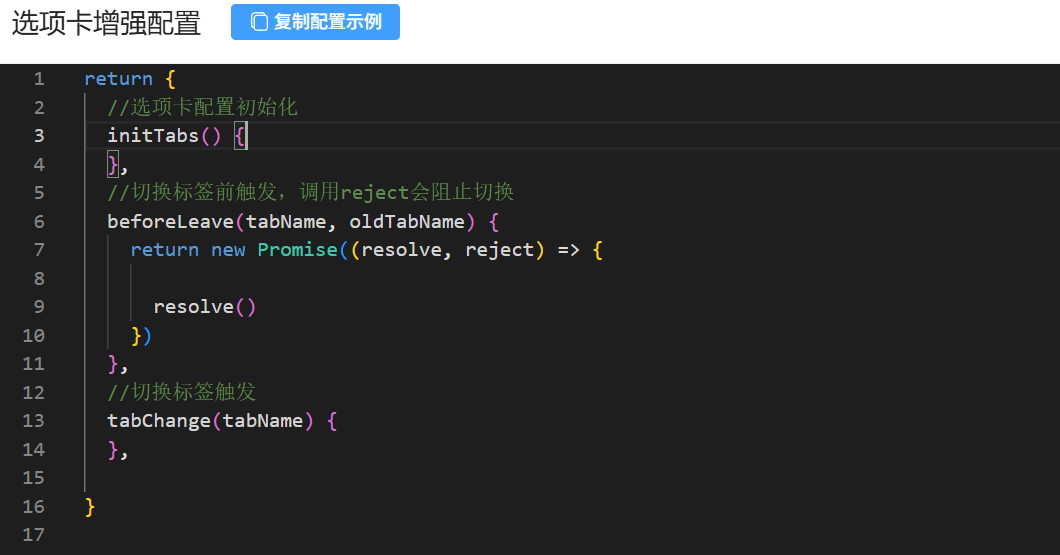Place cursor on the tabChange method name

pos(158,421)
